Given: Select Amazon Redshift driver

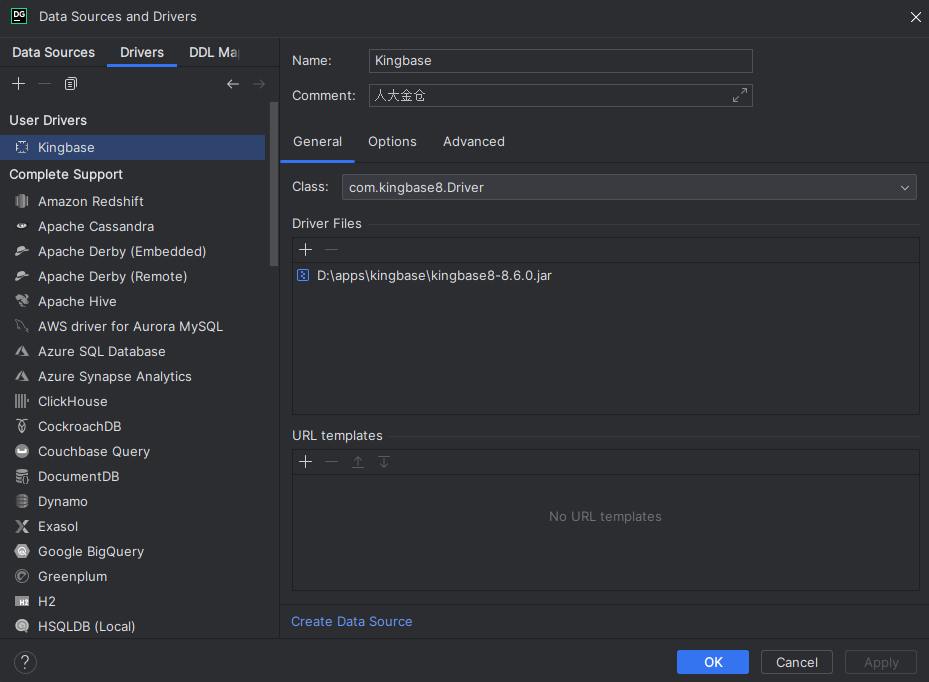Looking at the screenshot, I should (90, 202).
